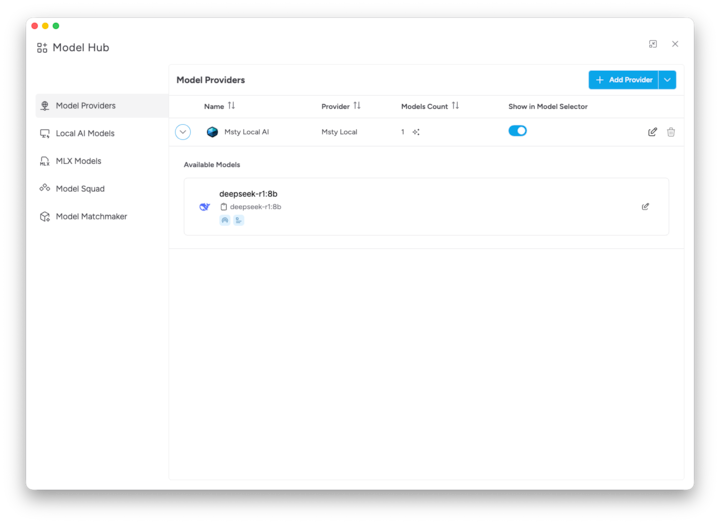
Task: Pop out the Model Hub window
Action: (653, 44)
